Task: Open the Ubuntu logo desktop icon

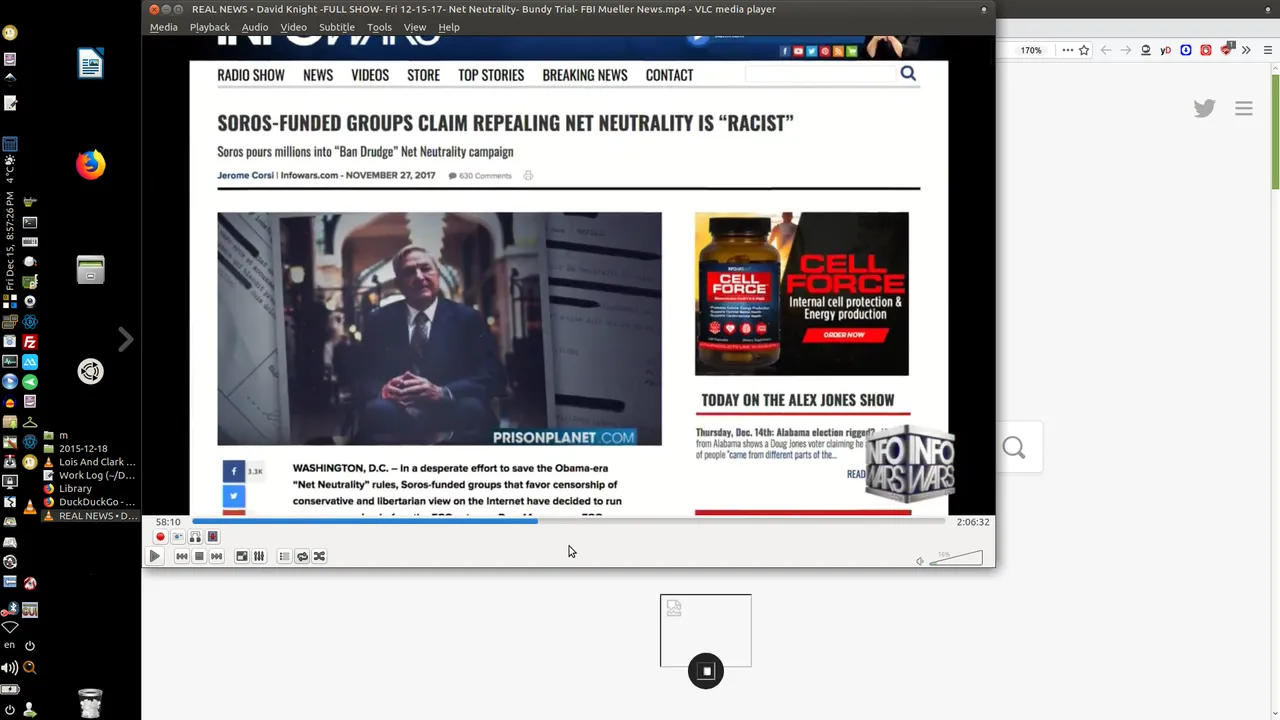Action: click(91, 371)
